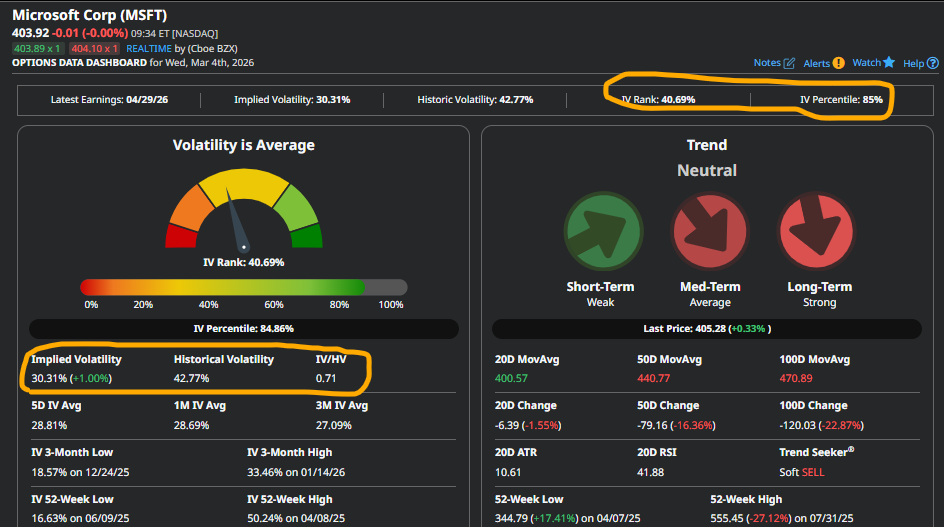This screenshot has height=527, width=944.
Task: Click the IV Percentile: 84.86% bar
Action: (x=244, y=329)
